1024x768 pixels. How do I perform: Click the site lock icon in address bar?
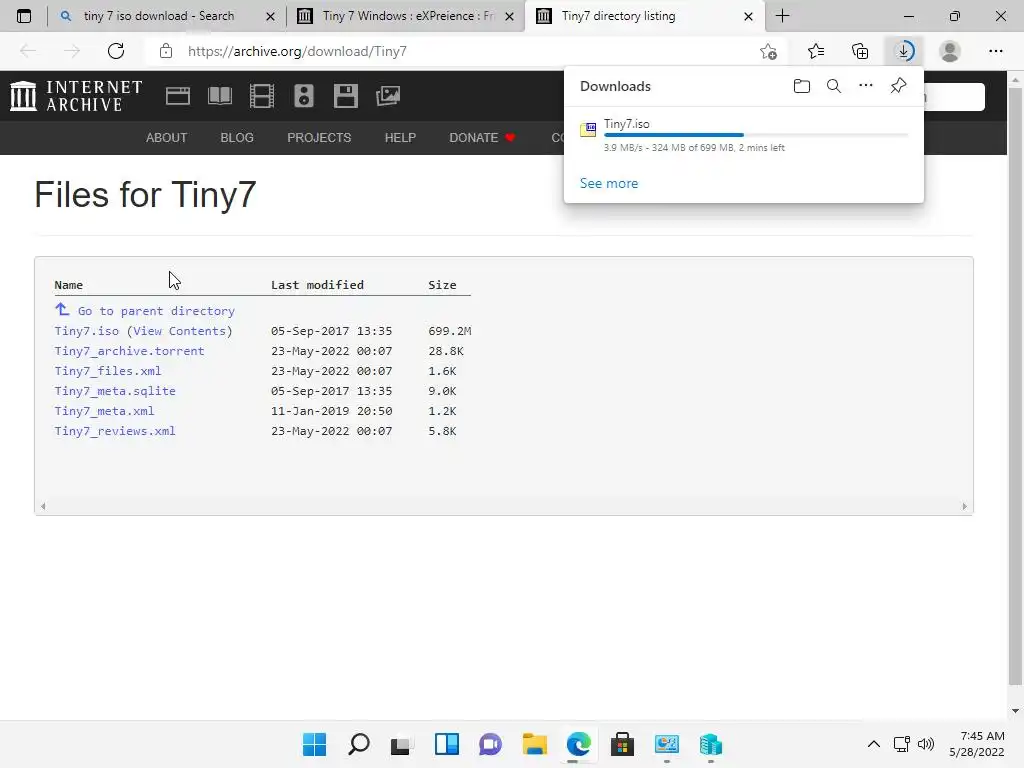pos(166,51)
